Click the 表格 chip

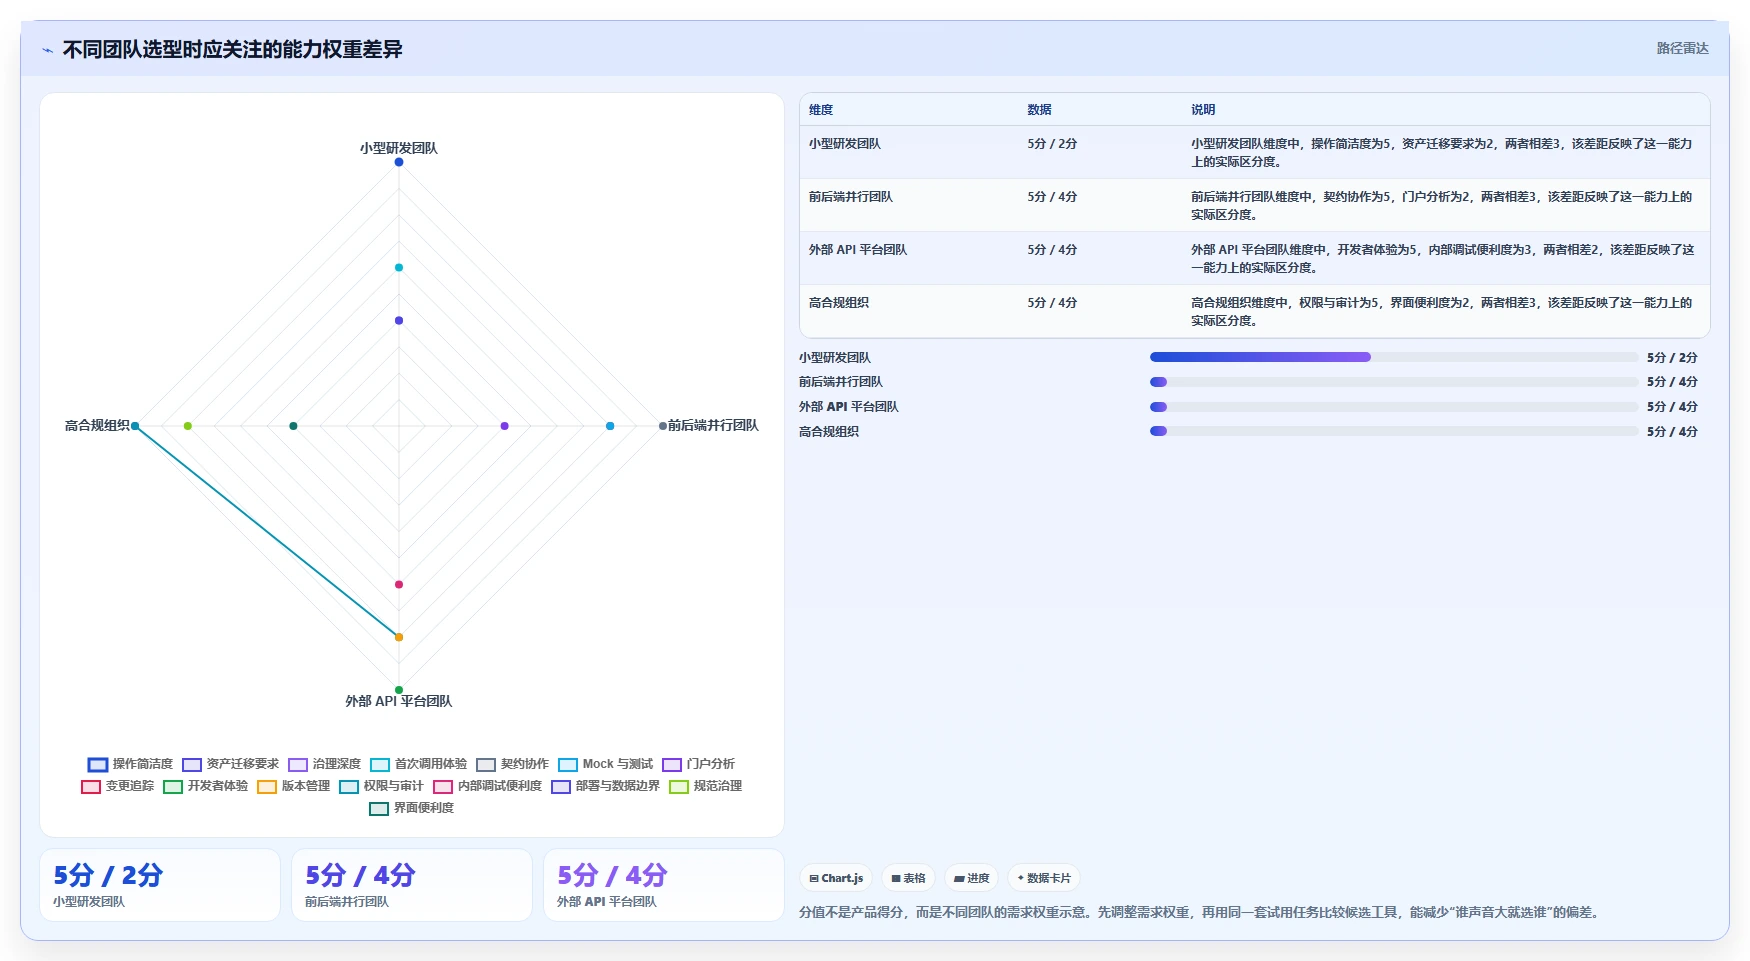[908, 878]
